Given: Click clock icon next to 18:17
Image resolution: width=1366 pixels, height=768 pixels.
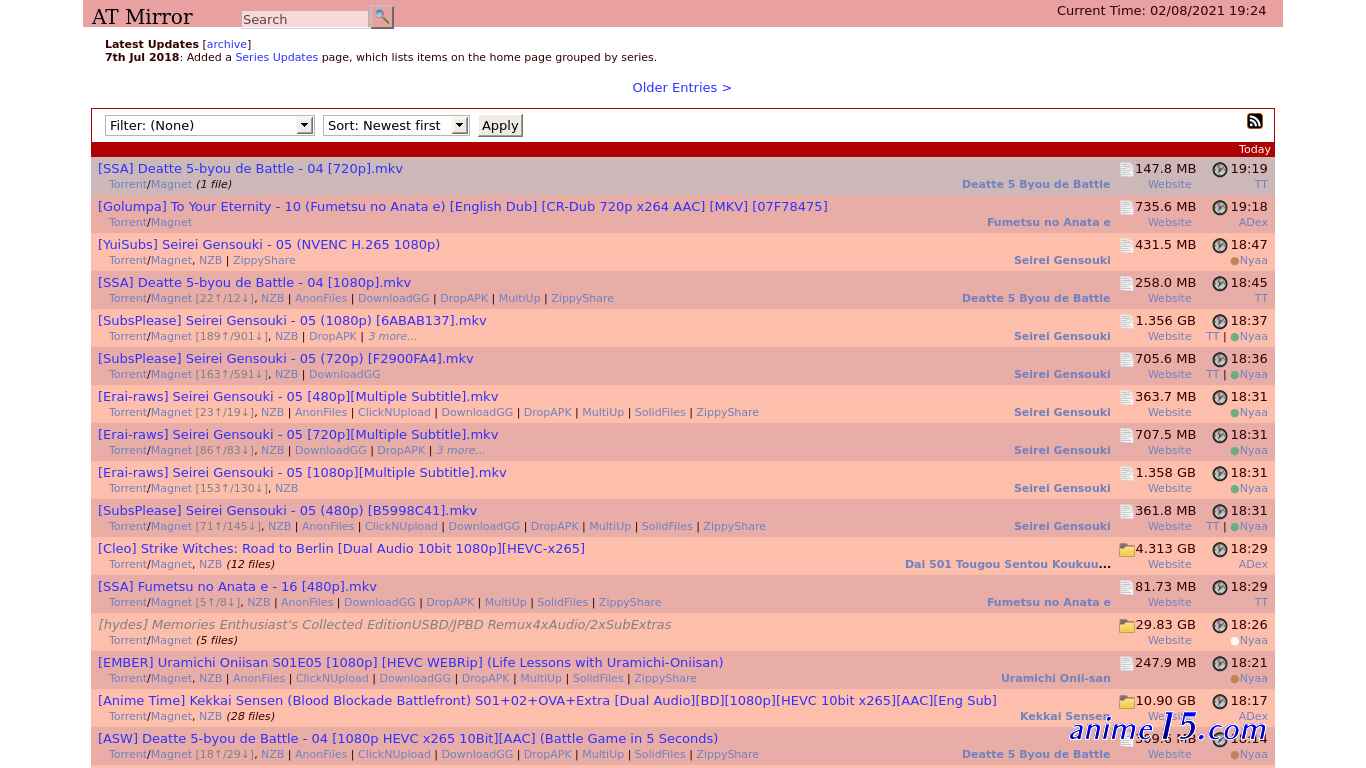Looking at the screenshot, I should click(x=1220, y=702).
